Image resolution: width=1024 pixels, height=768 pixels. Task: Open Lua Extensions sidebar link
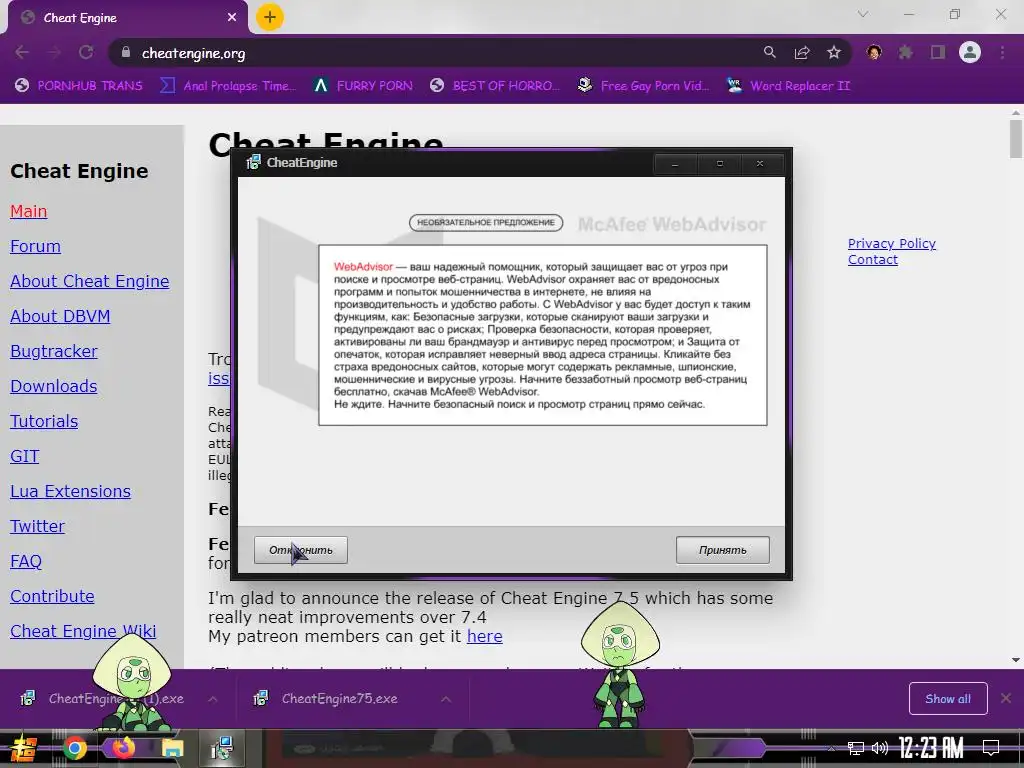point(71,491)
